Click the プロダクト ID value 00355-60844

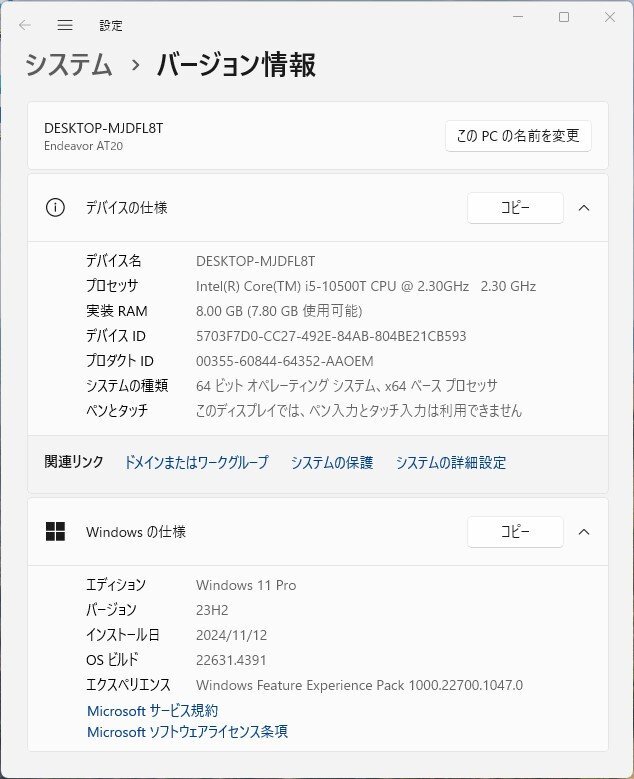click(x=285, y=361)
